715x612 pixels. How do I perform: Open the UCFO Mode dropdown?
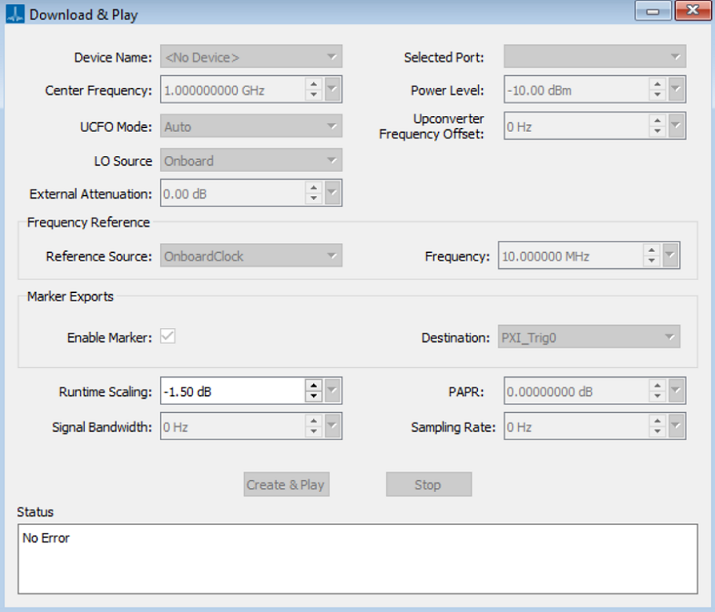point(251,126)
